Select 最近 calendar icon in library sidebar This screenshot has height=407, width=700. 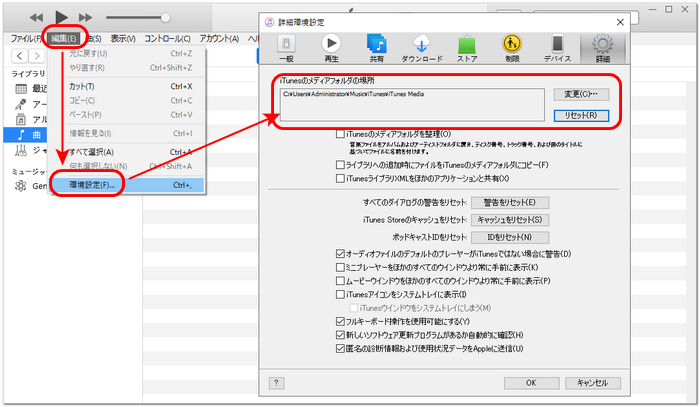(x=21, y=89)
